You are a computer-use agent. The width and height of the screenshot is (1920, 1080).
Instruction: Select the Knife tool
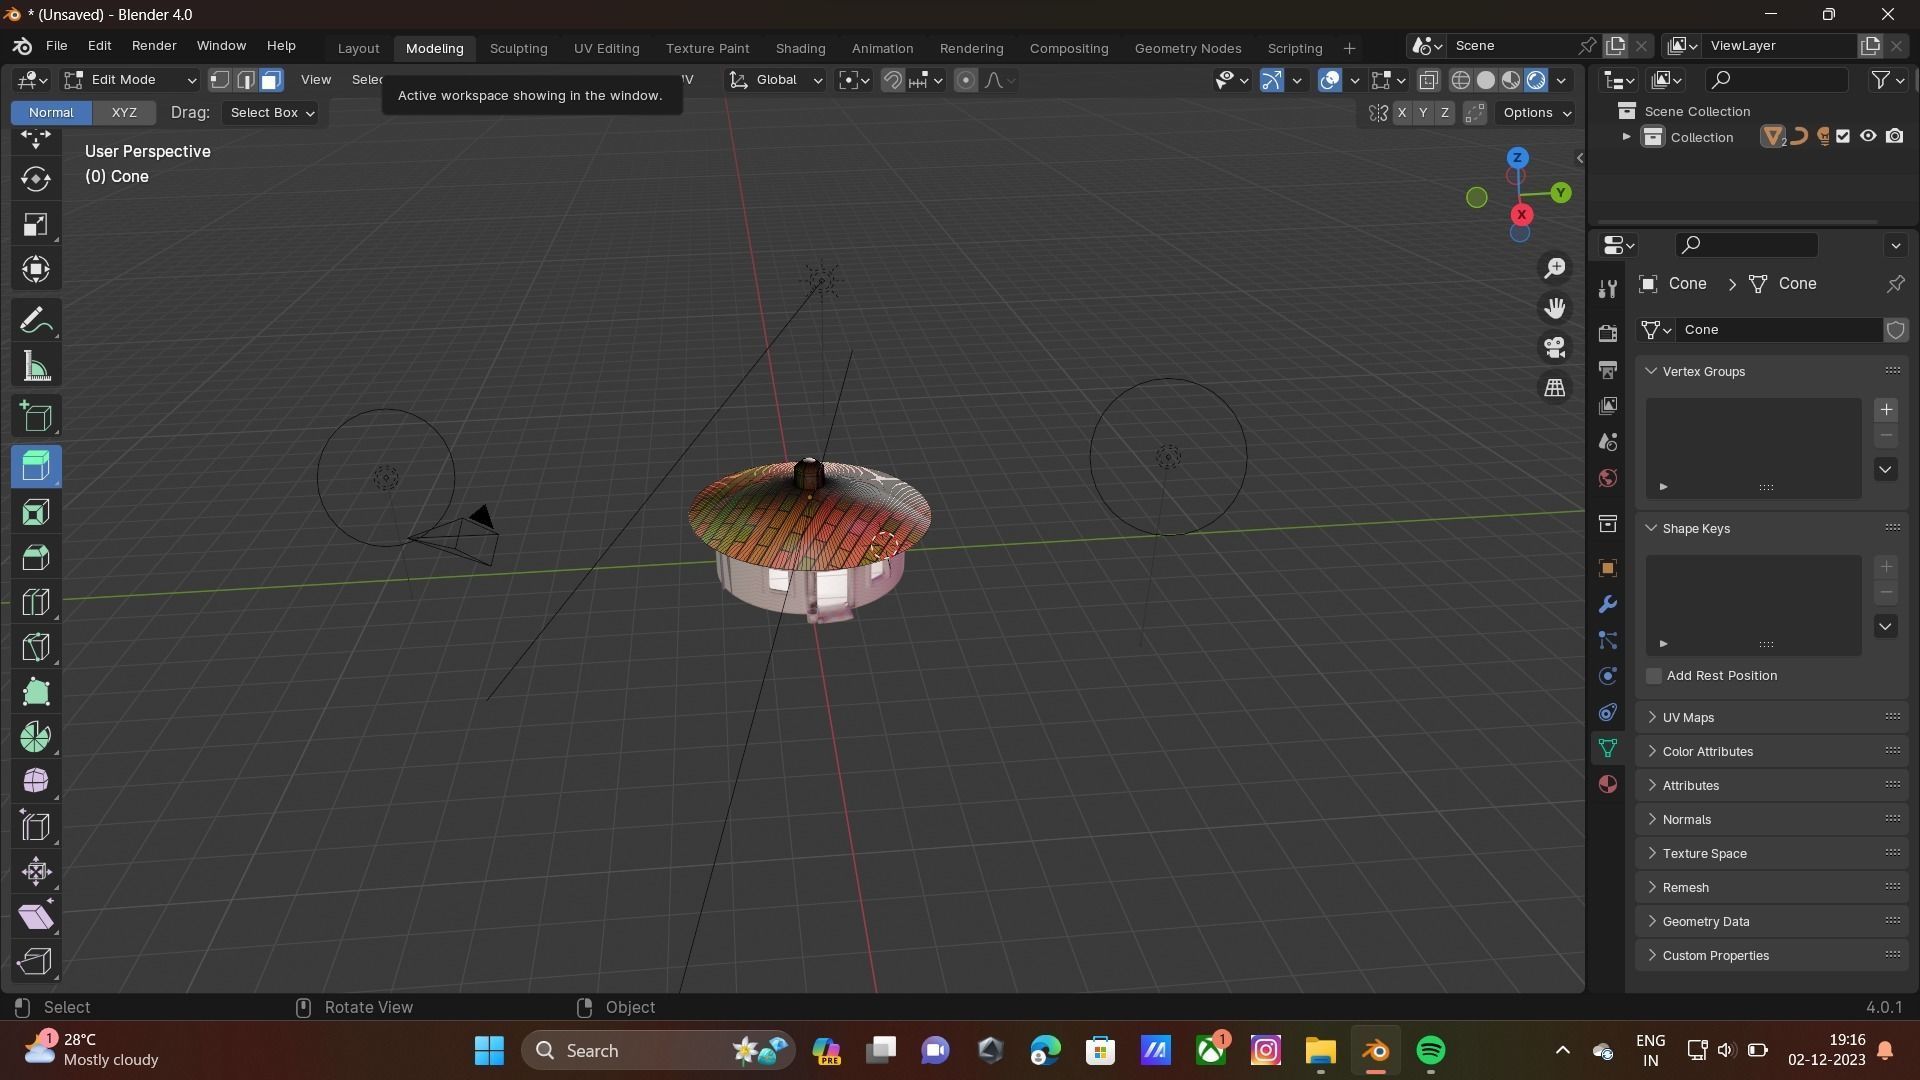(x=36, y=647)
